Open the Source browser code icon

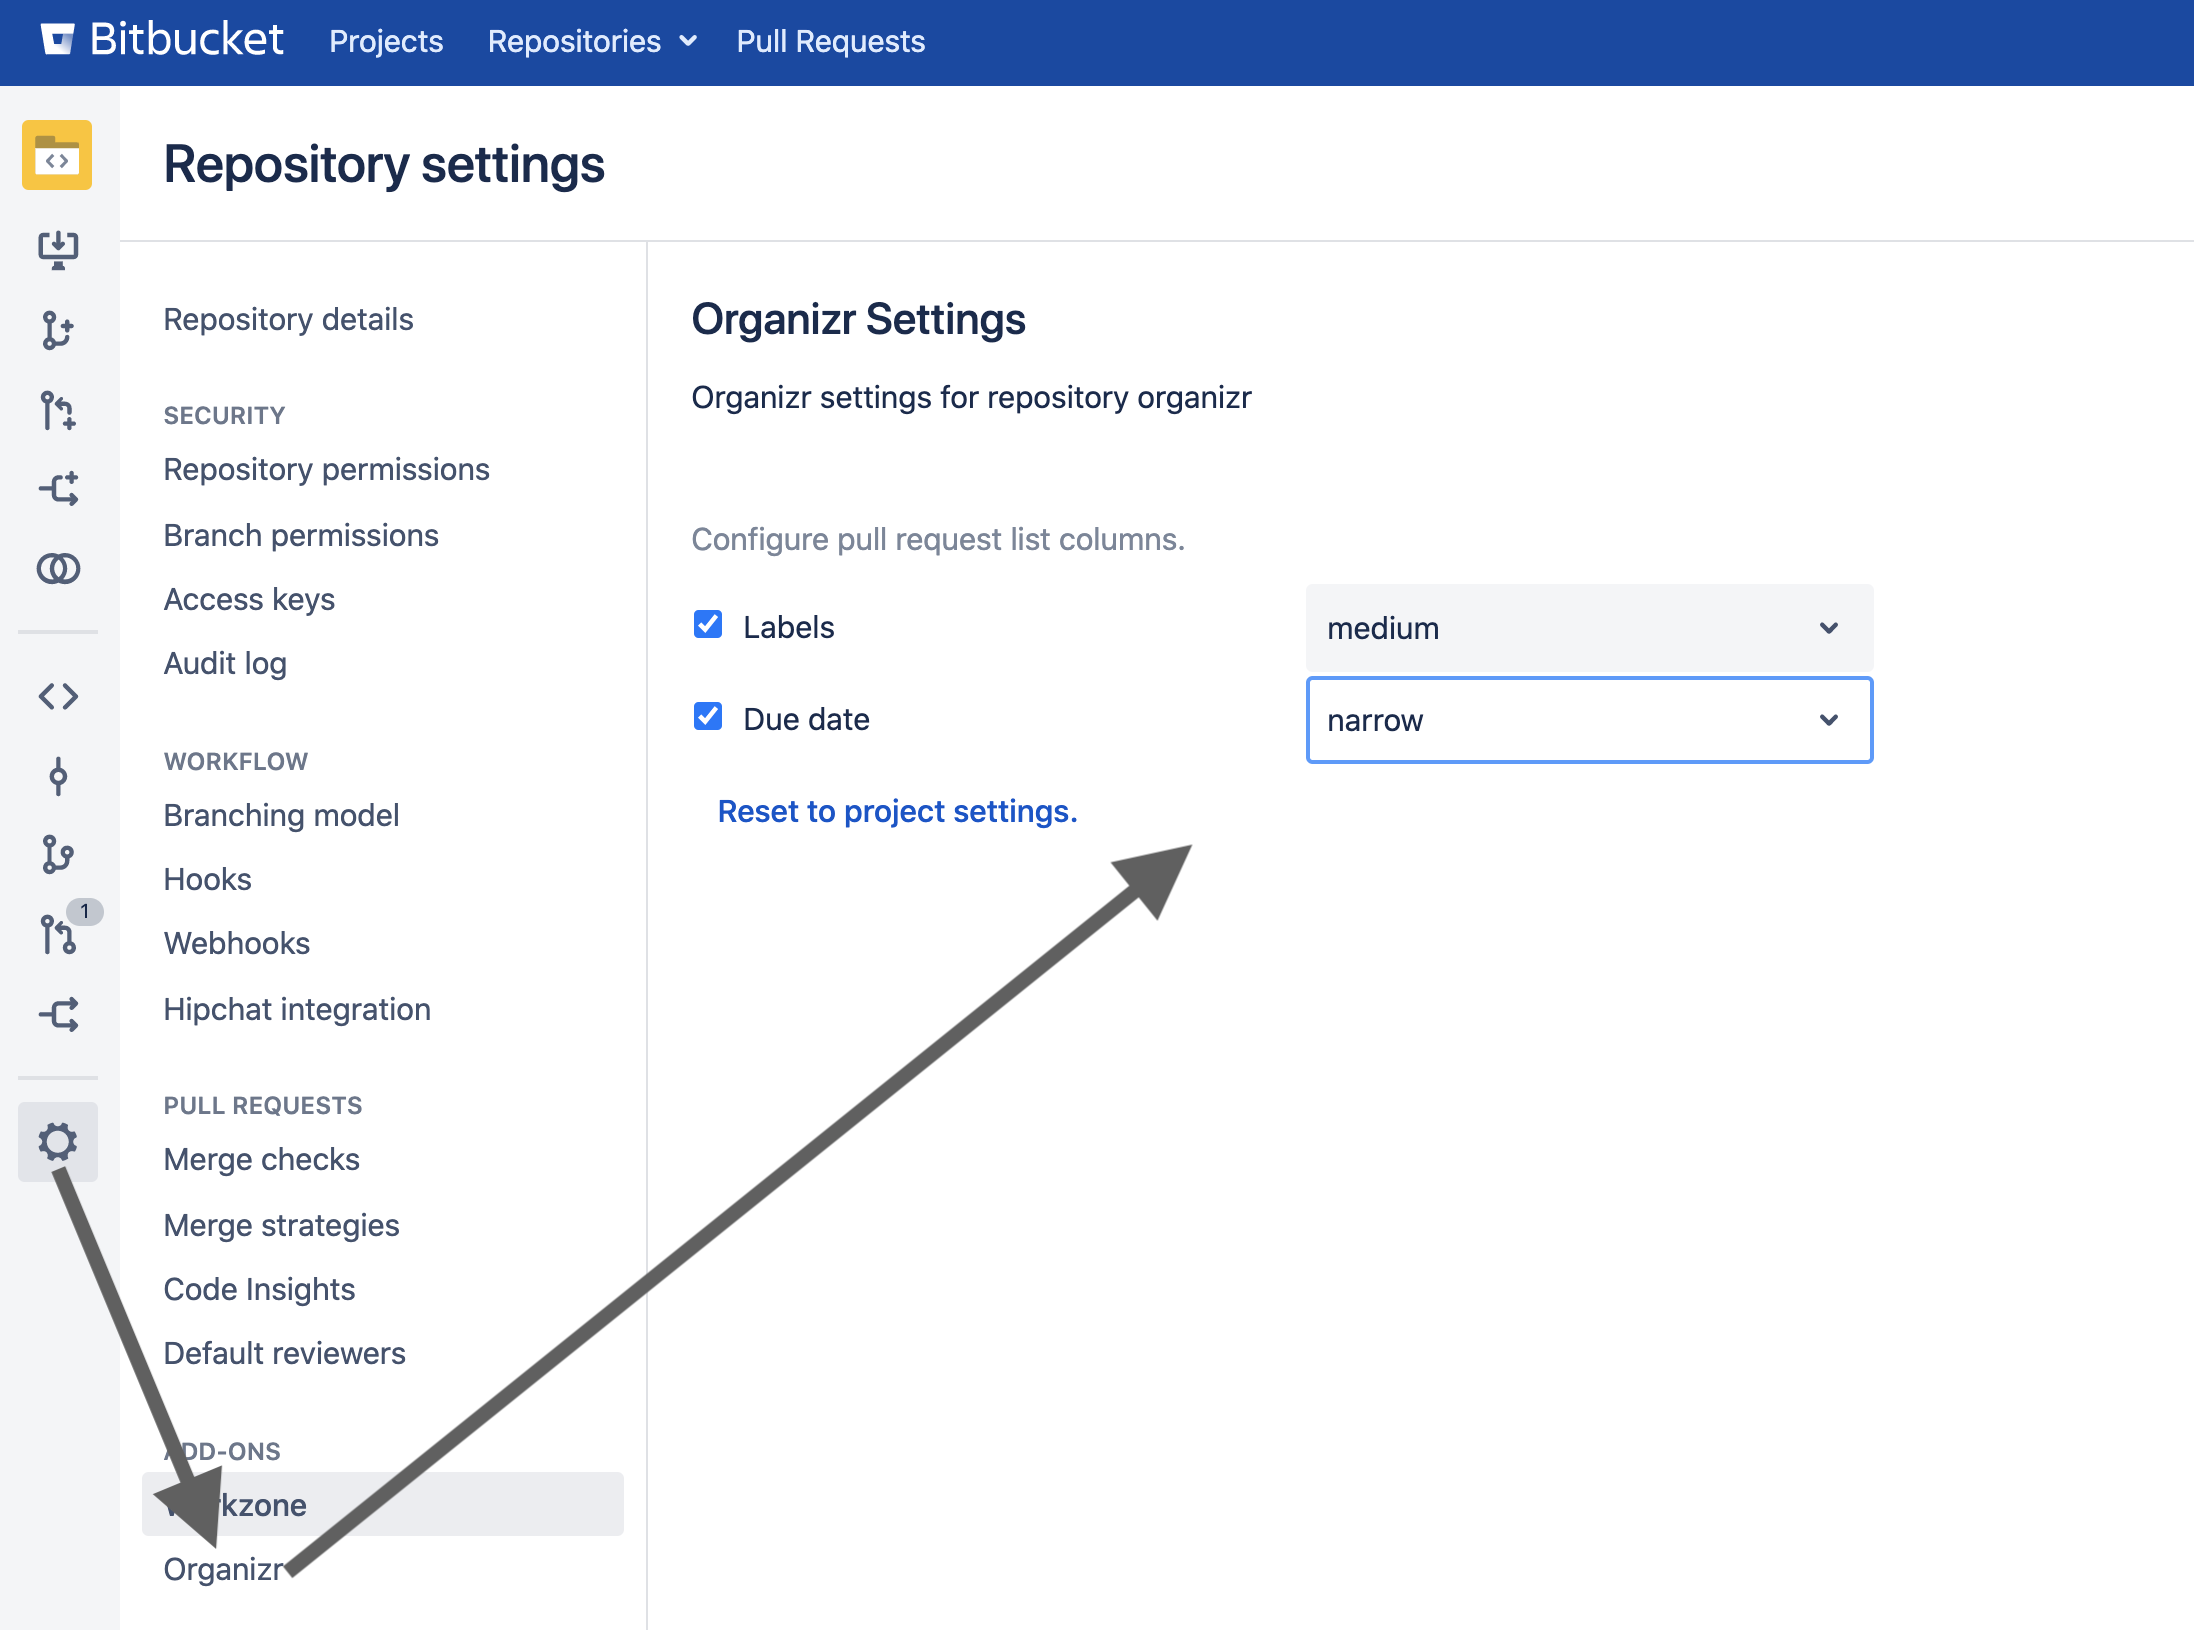coord(58,697)
